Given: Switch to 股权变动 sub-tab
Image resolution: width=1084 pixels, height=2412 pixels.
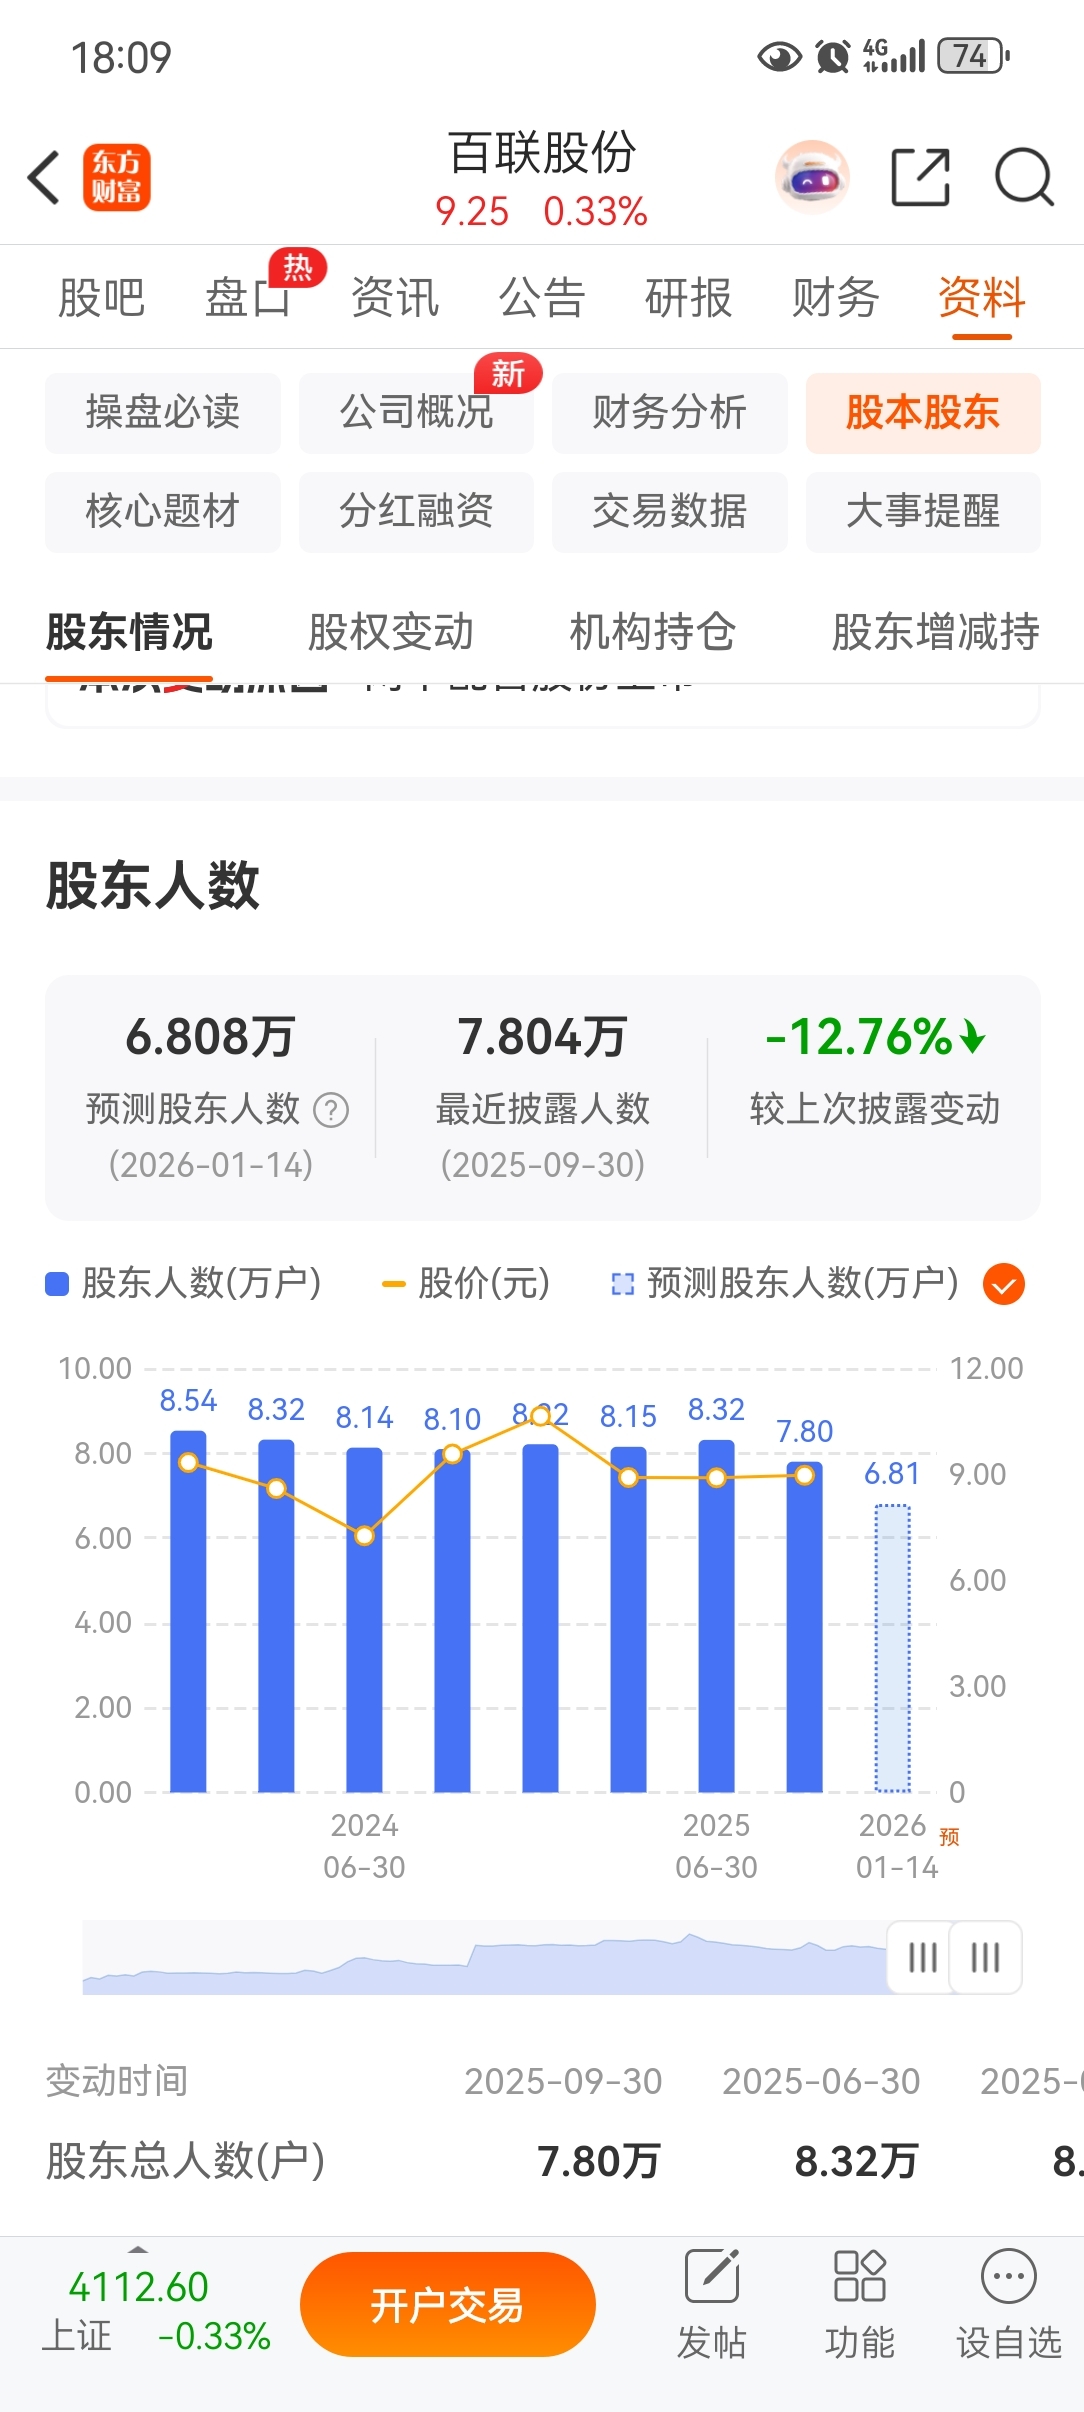Looking at the screenshot, I should coord(391,632).
